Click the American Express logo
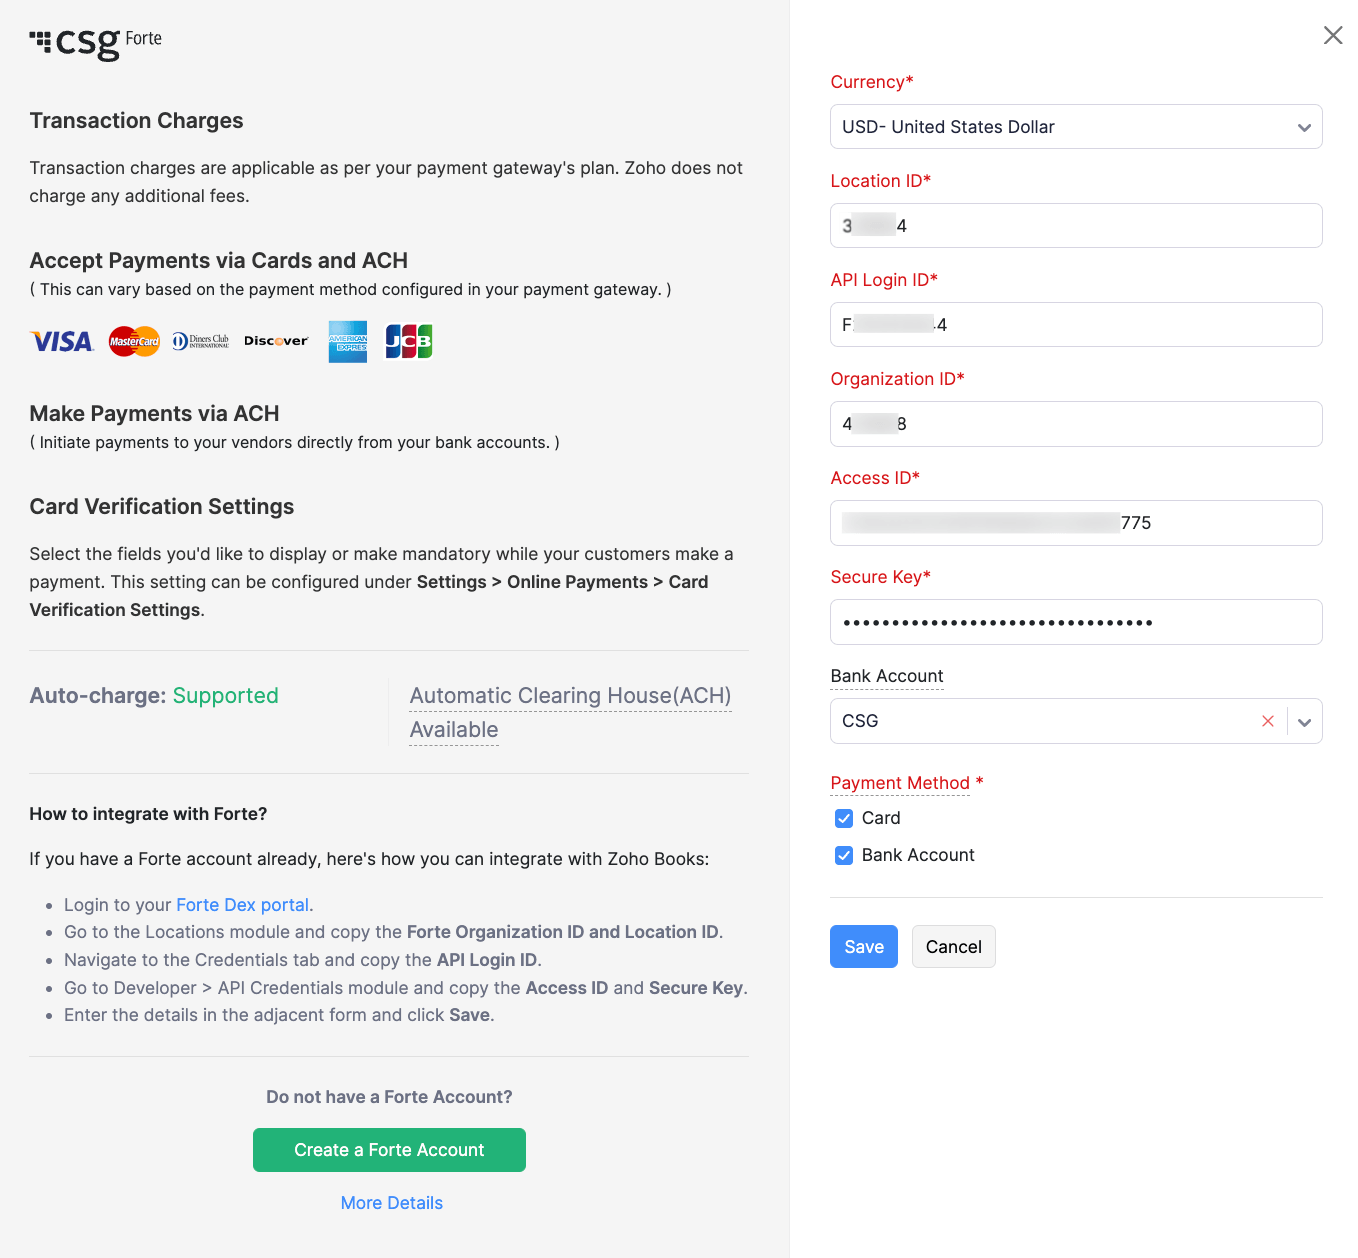 pyautogui.click(x=348, y=342)
